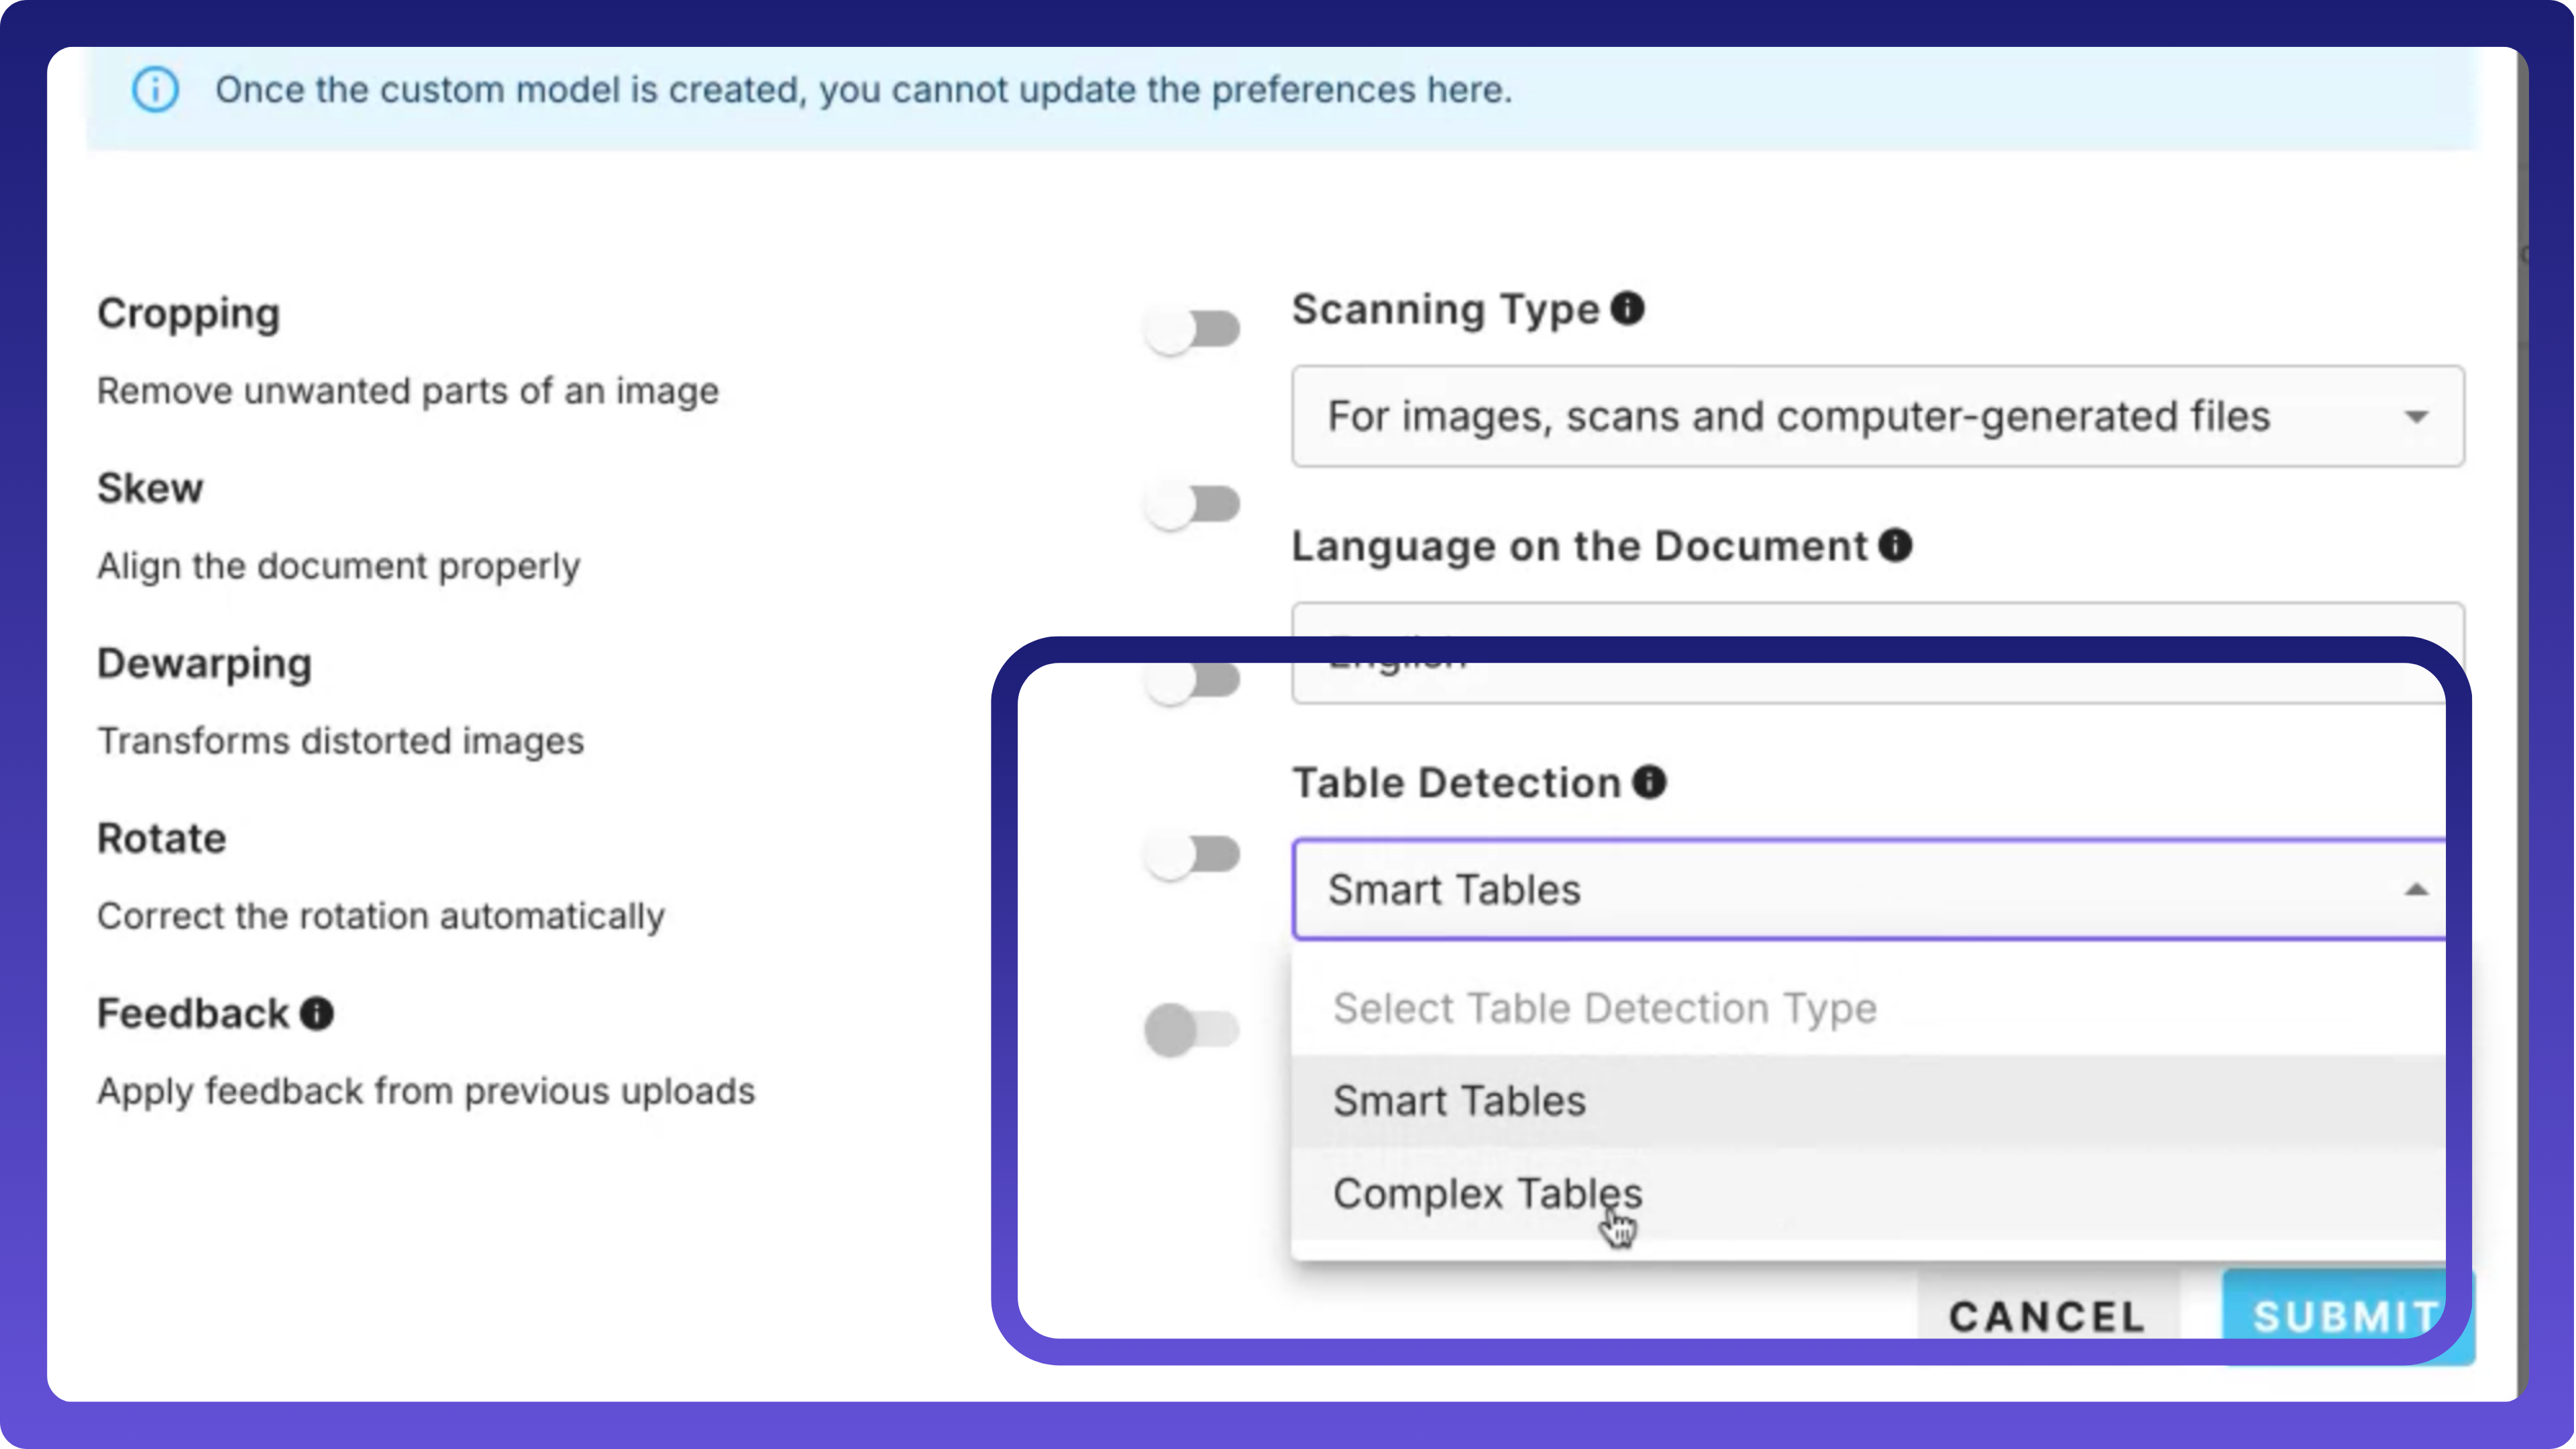Switch on the Rotate toggle
Image resolution: width=2576 pixels, height=1449 pixels.
click(1192, 855)
